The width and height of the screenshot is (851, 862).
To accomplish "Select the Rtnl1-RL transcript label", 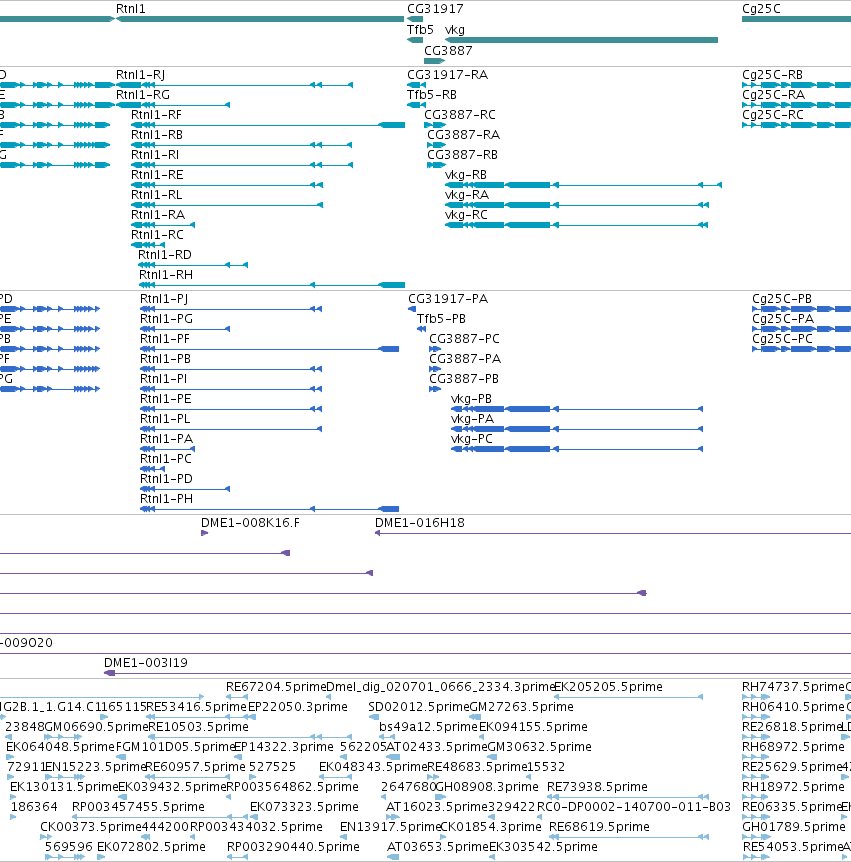I will click(x=156, y=195).
